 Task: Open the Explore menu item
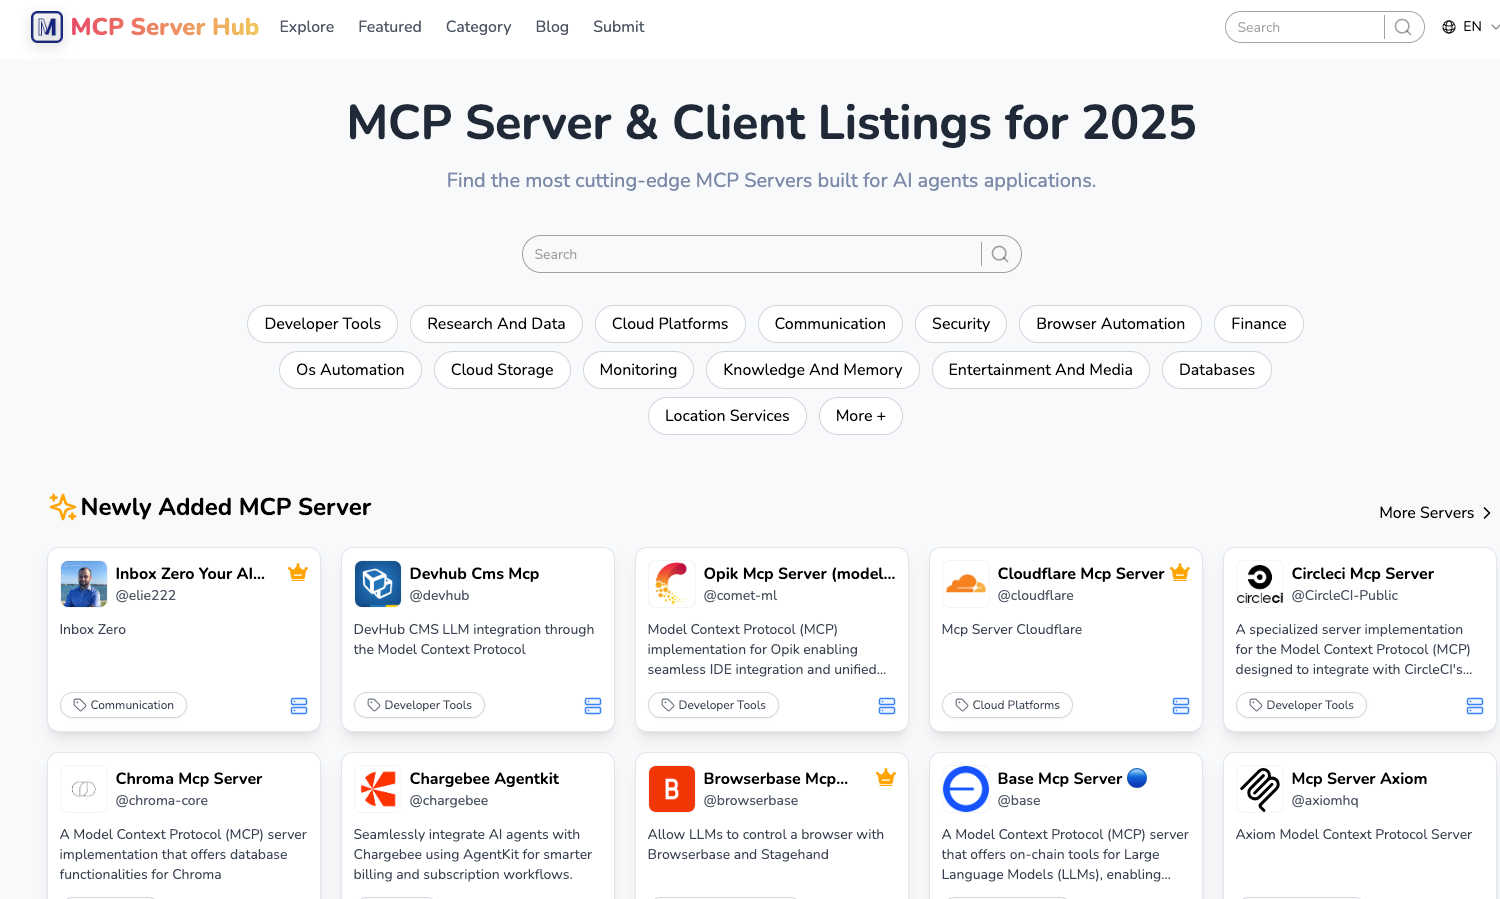coord(307,27)
